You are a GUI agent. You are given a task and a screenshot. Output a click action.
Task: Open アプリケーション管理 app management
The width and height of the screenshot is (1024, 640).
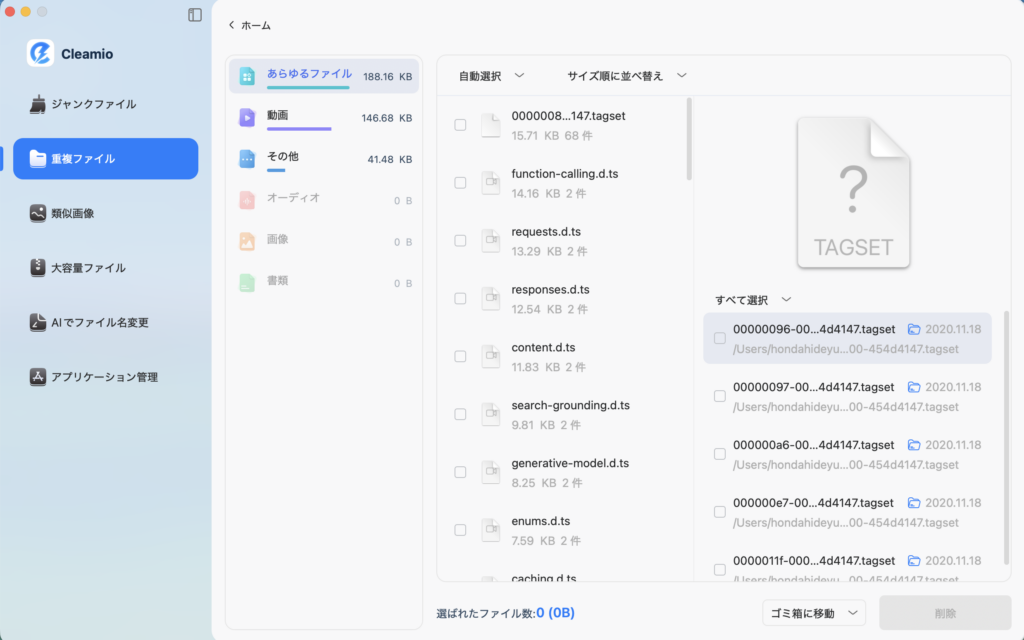[104, 377]
